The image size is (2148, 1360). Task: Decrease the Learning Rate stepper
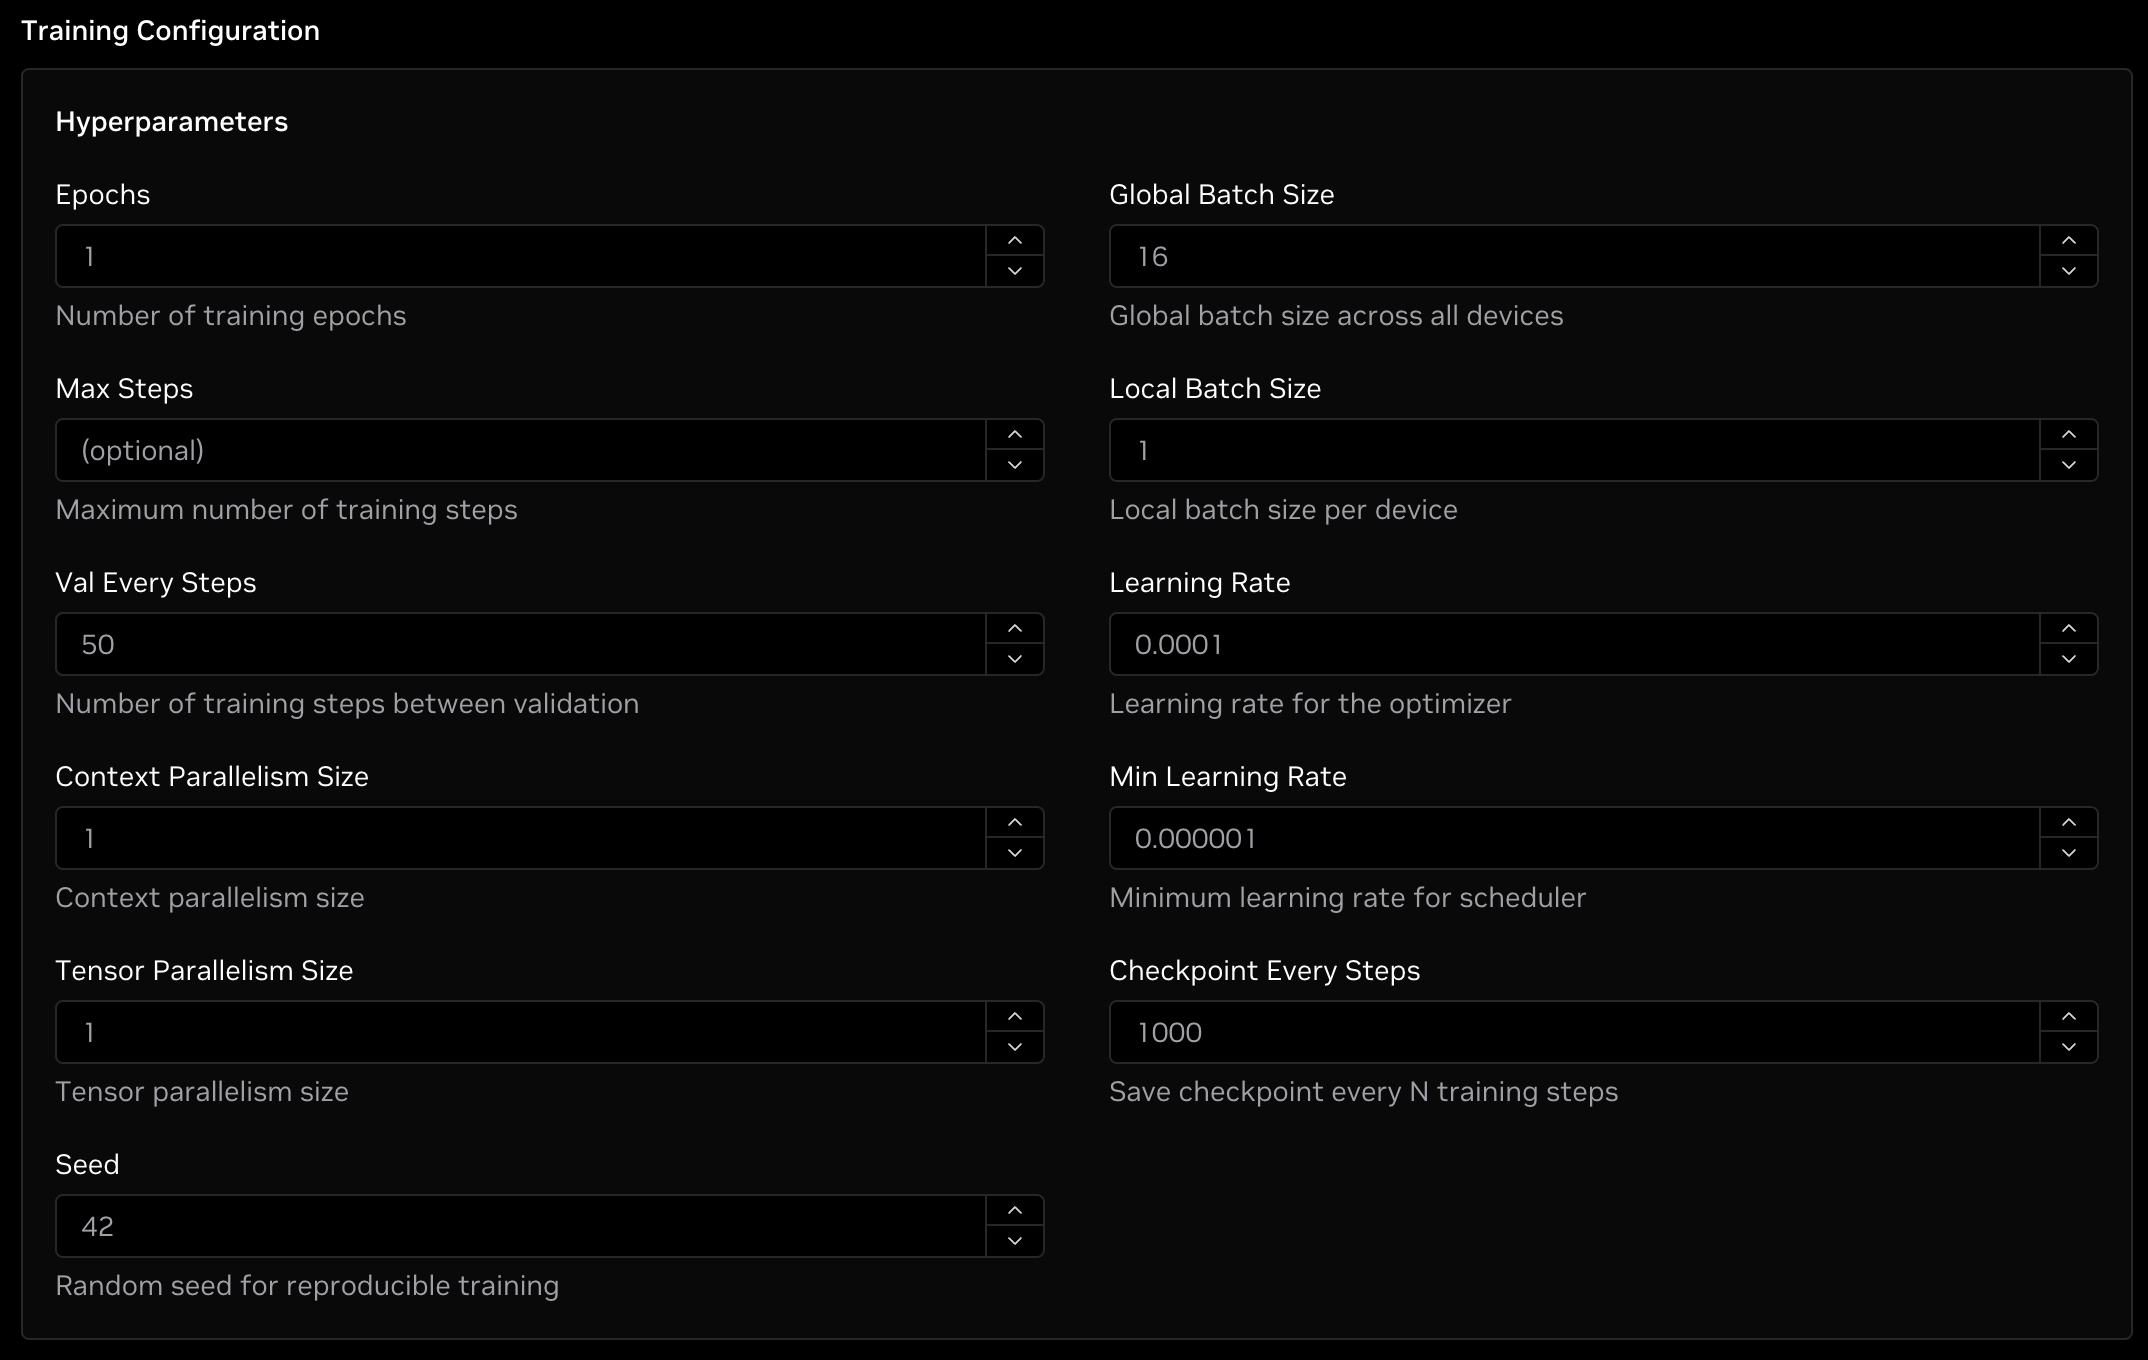click(2068, 659)
